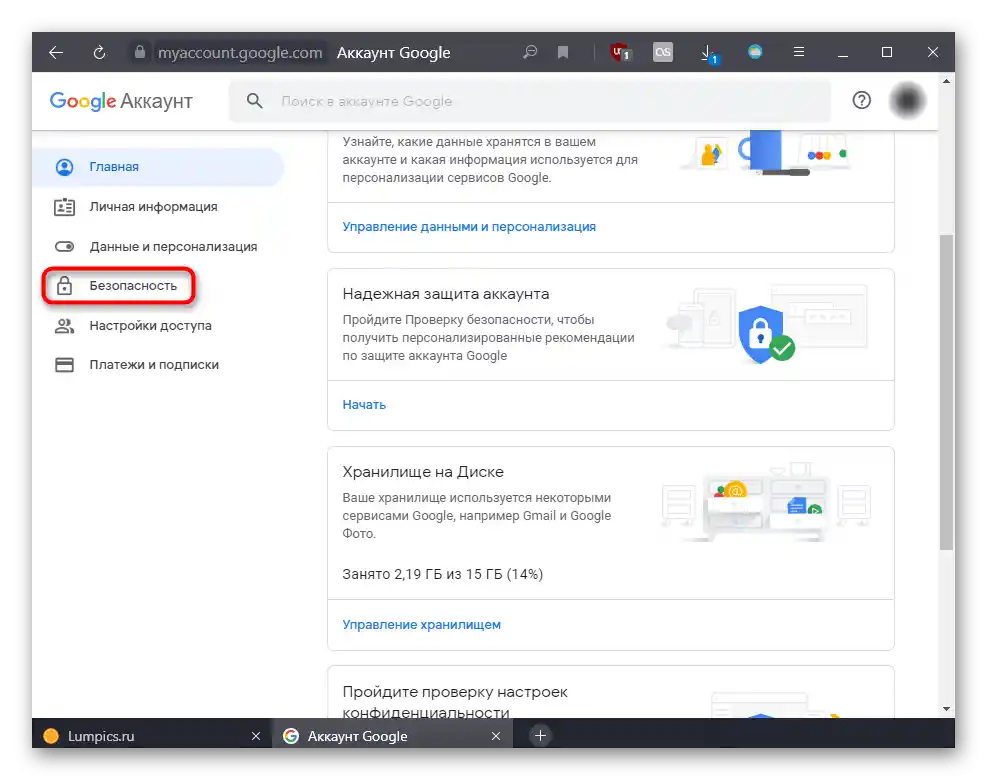Open the page search magnifier in toolbar

[x=530, y=52]
